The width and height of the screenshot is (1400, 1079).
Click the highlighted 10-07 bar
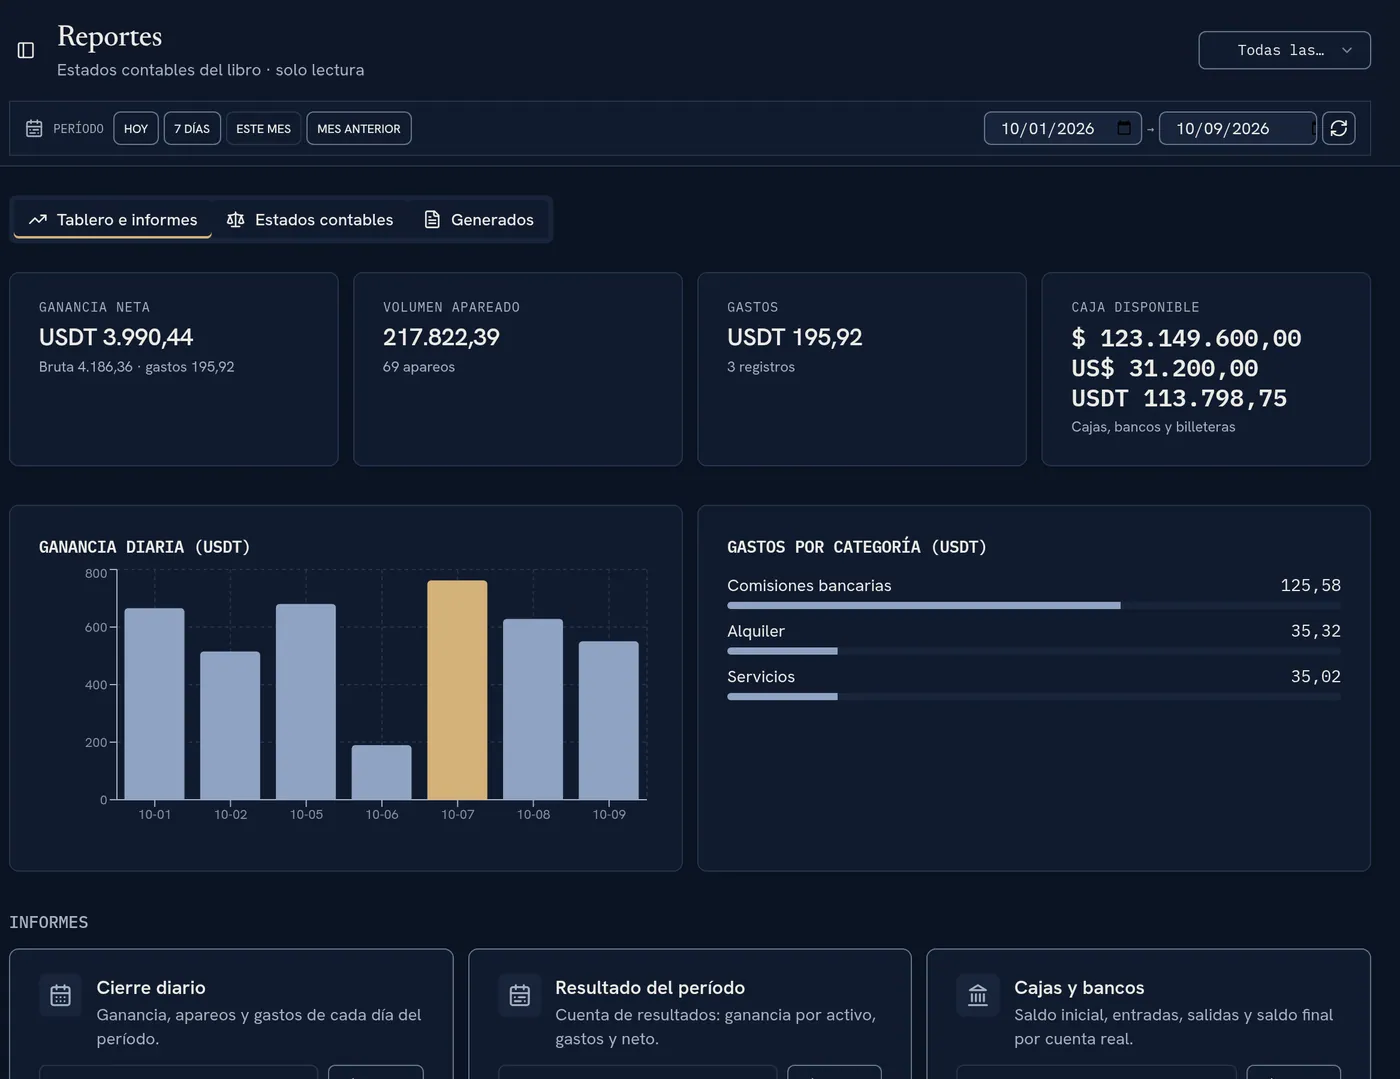coord(457,690)
